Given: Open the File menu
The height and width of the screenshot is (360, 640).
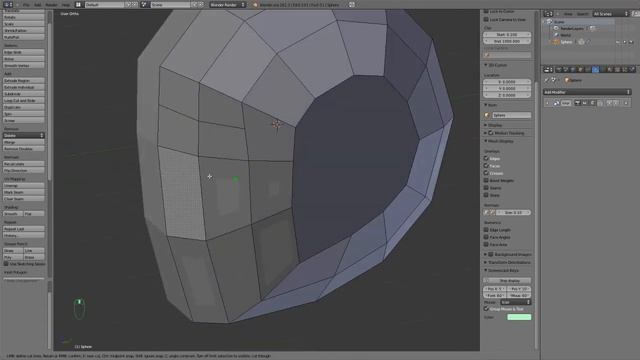Looking at the screenshot, I should [x=26, y=4].
